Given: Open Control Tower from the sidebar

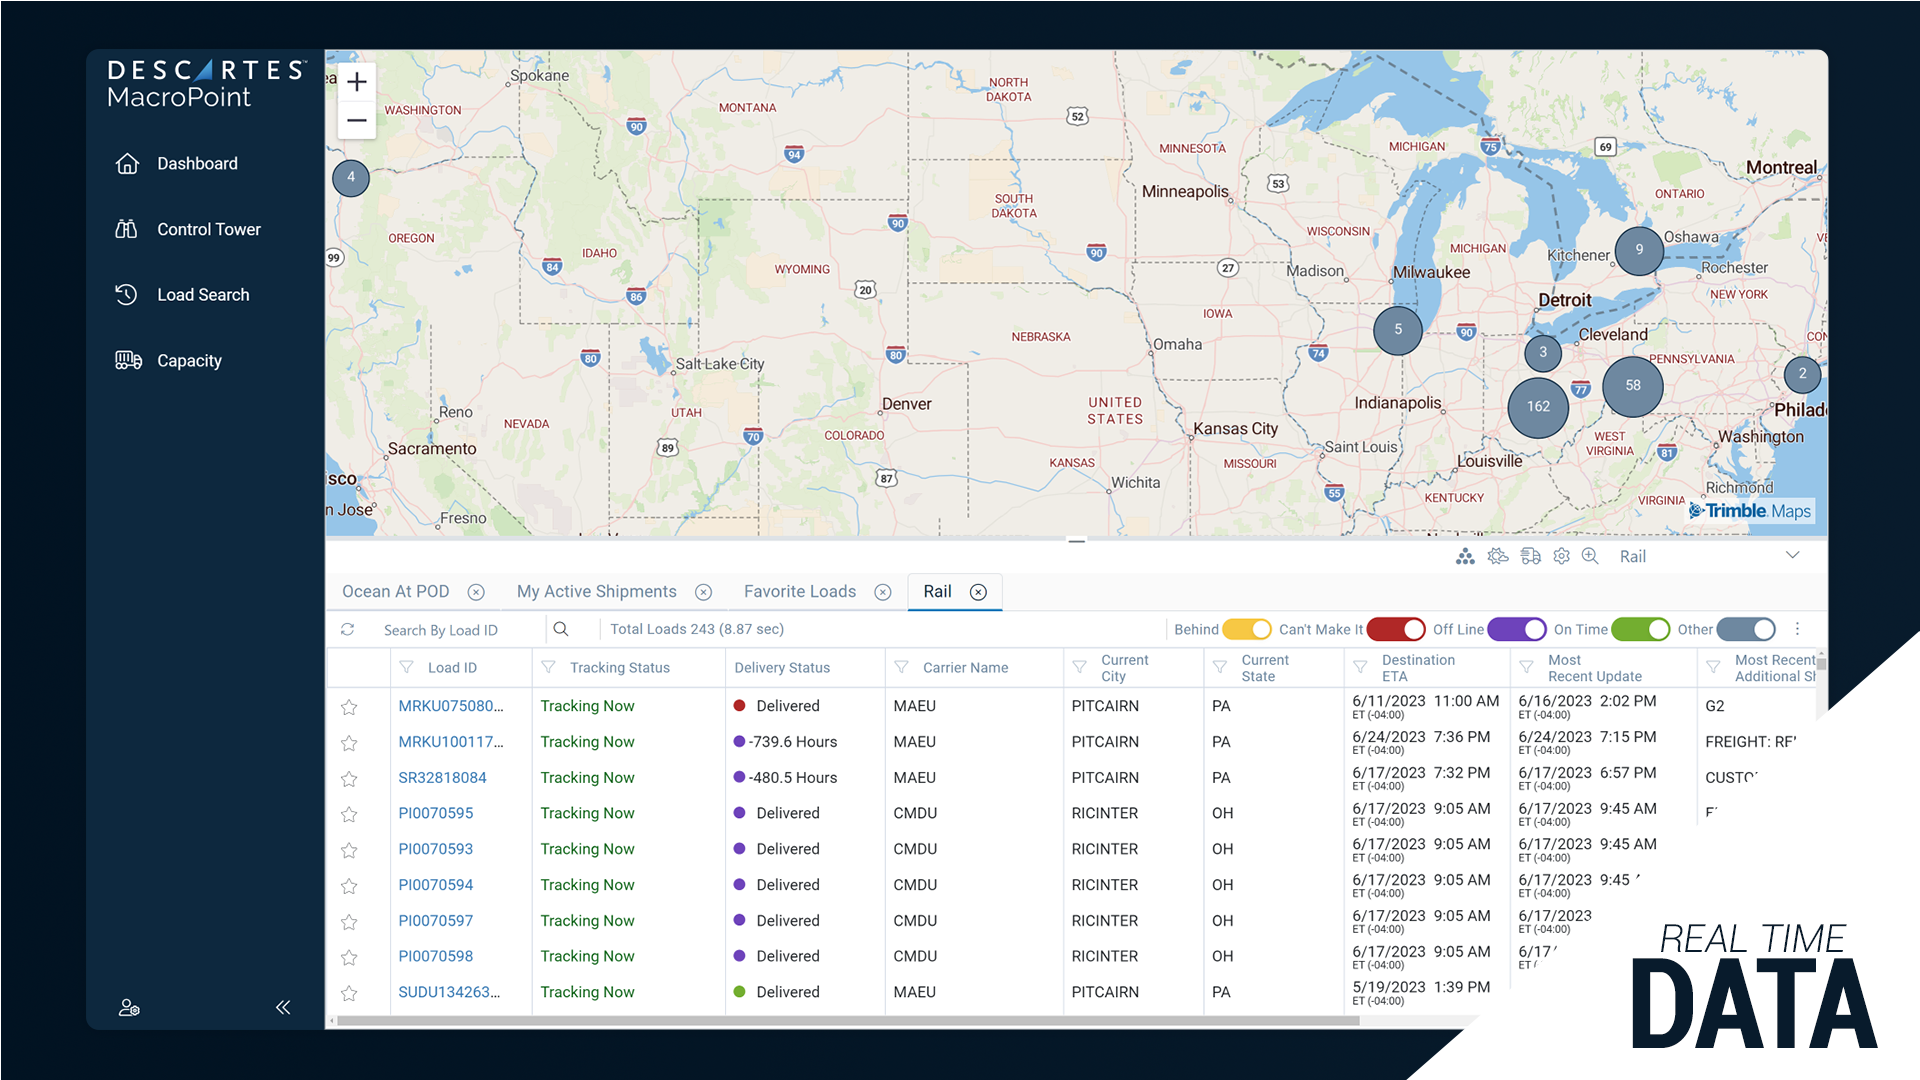Looking at the screenshot, I should (208, 230).
